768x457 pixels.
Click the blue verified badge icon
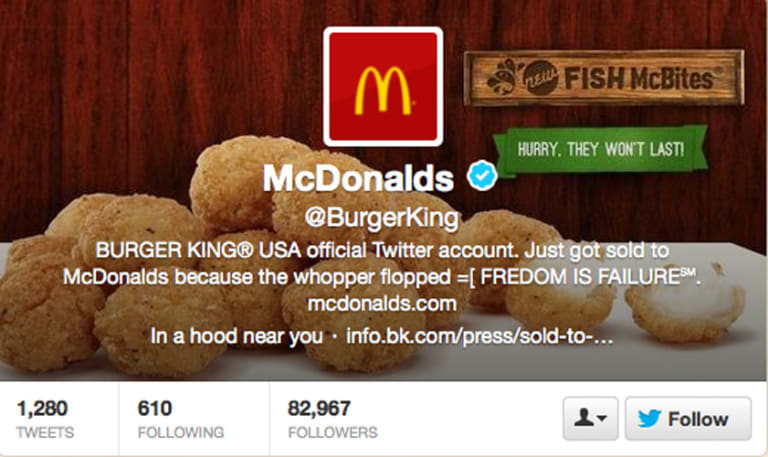click(x=482, y=175)
